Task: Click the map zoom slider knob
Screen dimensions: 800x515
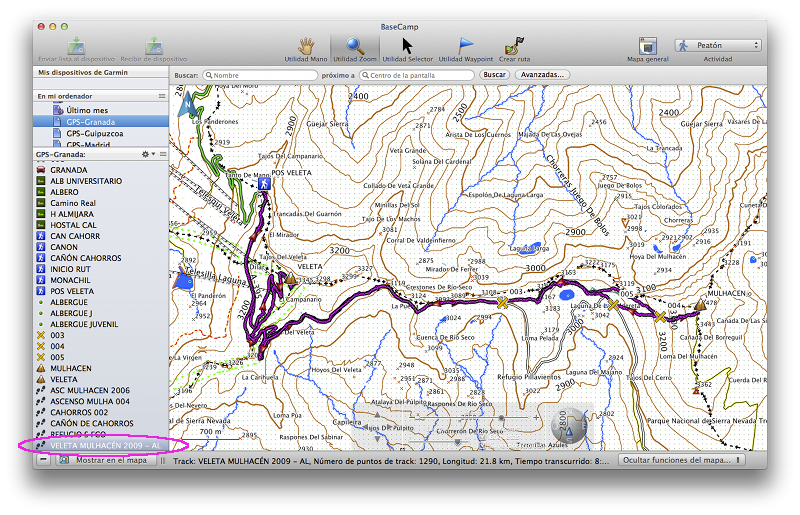Action: [502, 418]
